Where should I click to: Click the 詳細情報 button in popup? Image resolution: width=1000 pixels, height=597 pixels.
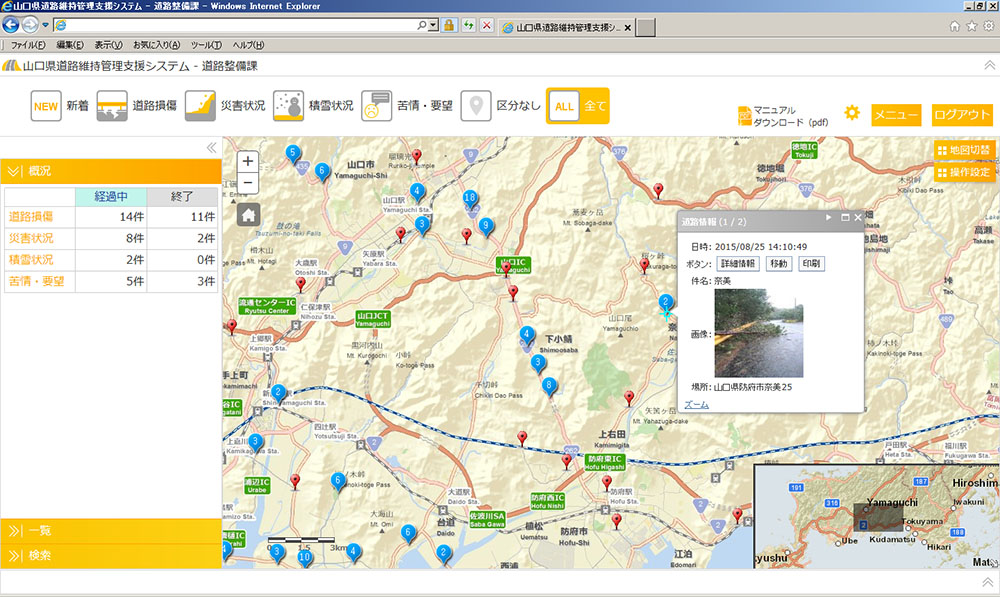[x=738, y=264]
